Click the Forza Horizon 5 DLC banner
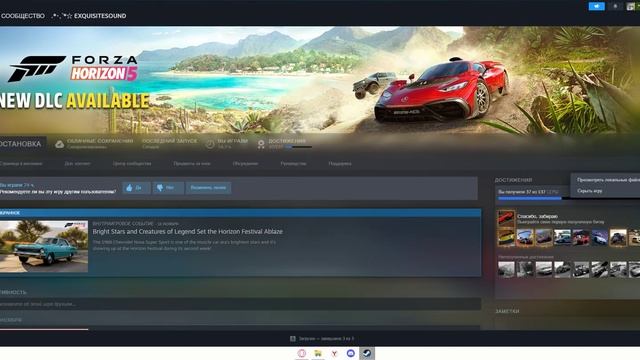Image resolution: width=640 pixels, height=360 pixels. pyautogui.click(x=320, y=80)
